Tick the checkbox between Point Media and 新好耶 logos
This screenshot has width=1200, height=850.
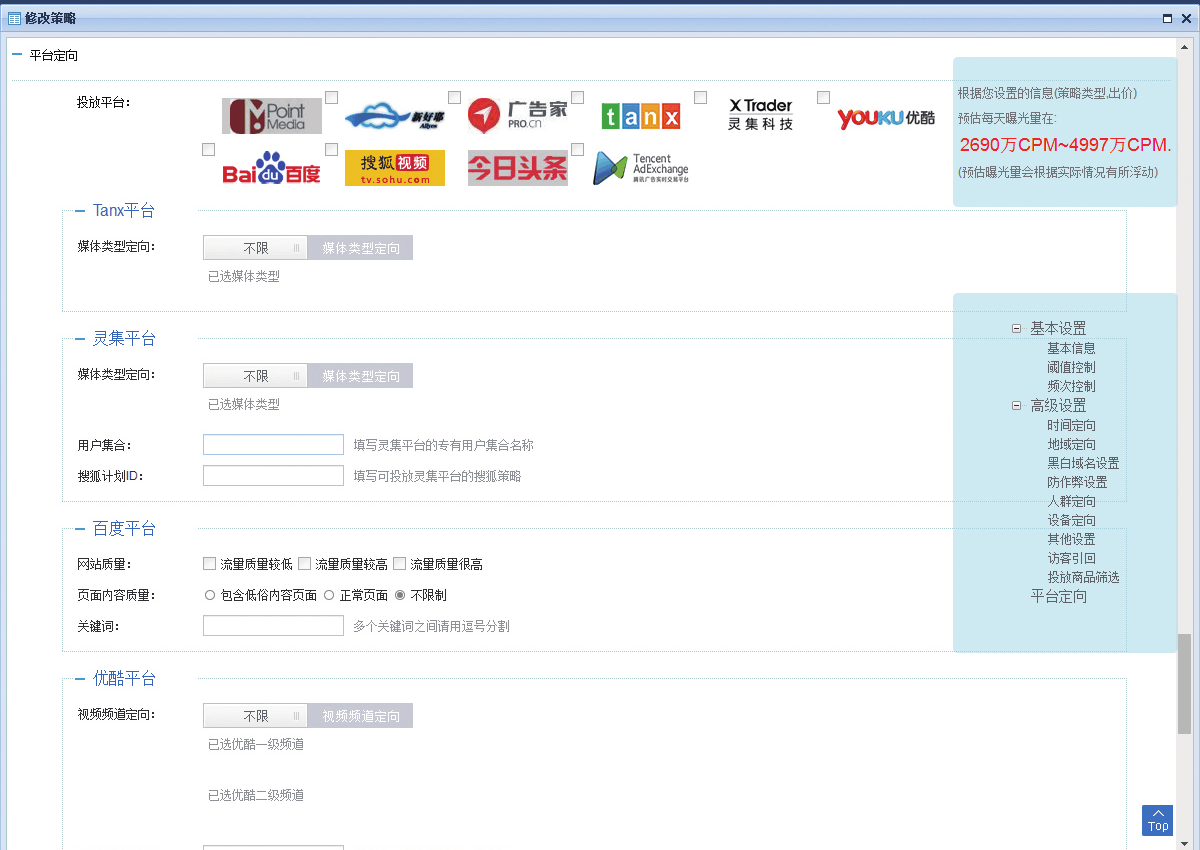click(332, 97)
